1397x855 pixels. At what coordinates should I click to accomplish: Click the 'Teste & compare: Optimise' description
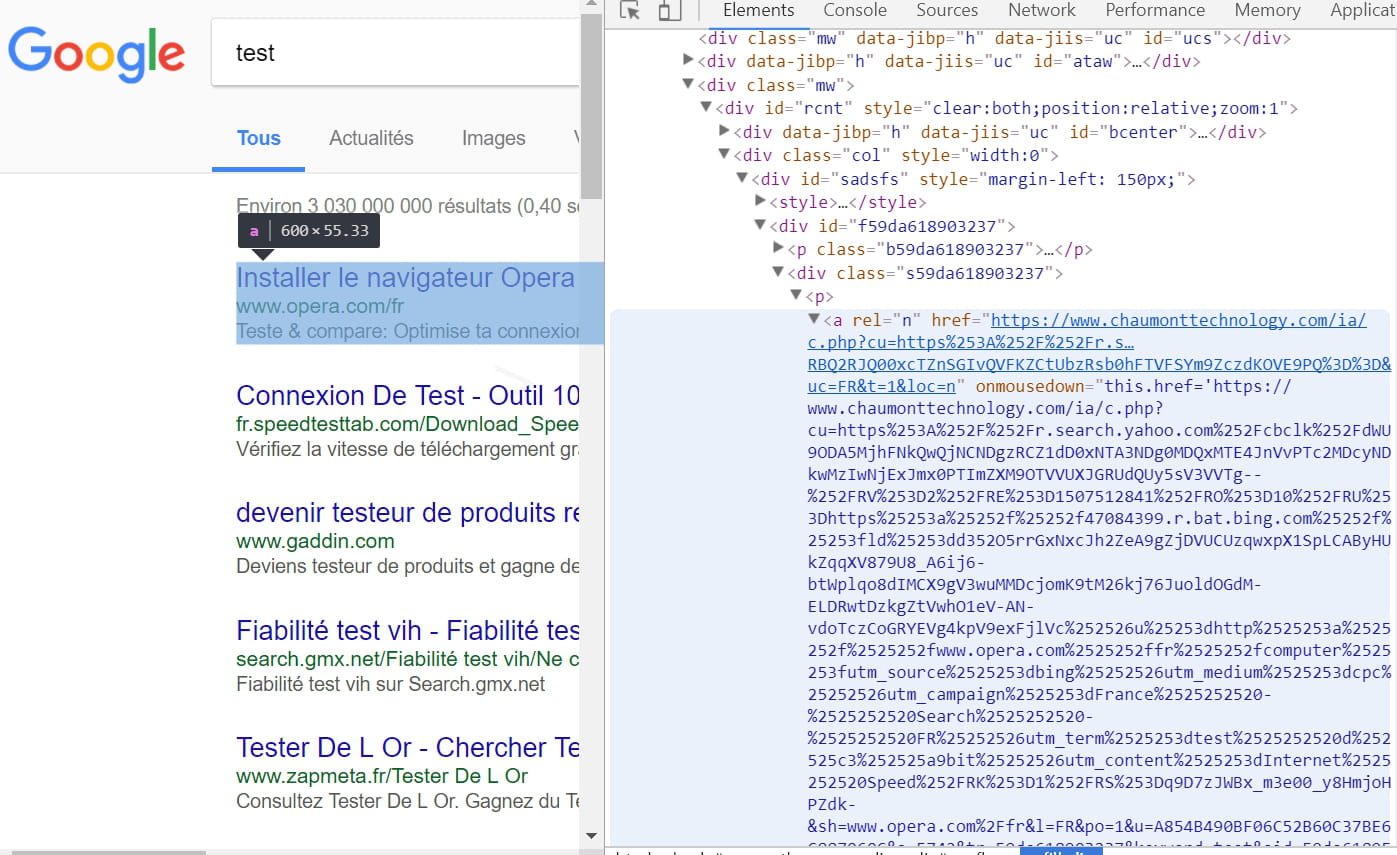click(407, 331)
